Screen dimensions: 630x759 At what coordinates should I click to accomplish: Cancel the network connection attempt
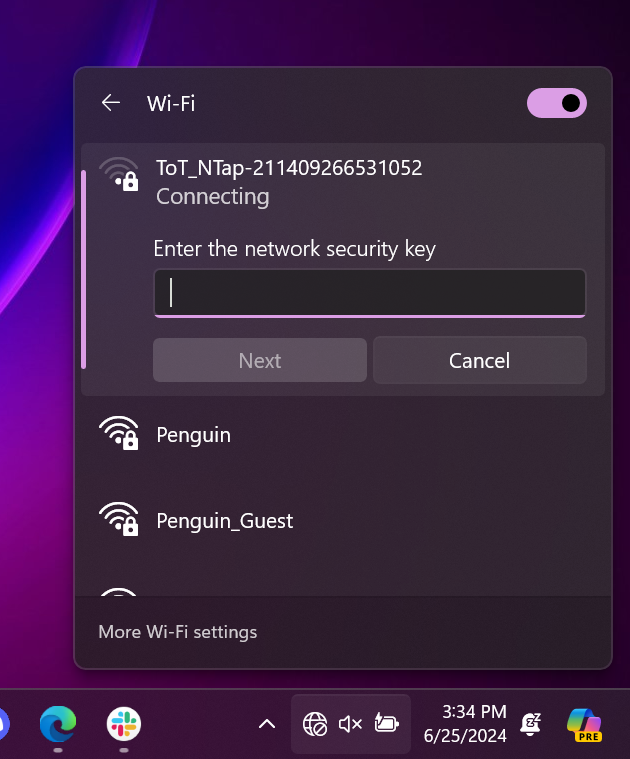480,361
